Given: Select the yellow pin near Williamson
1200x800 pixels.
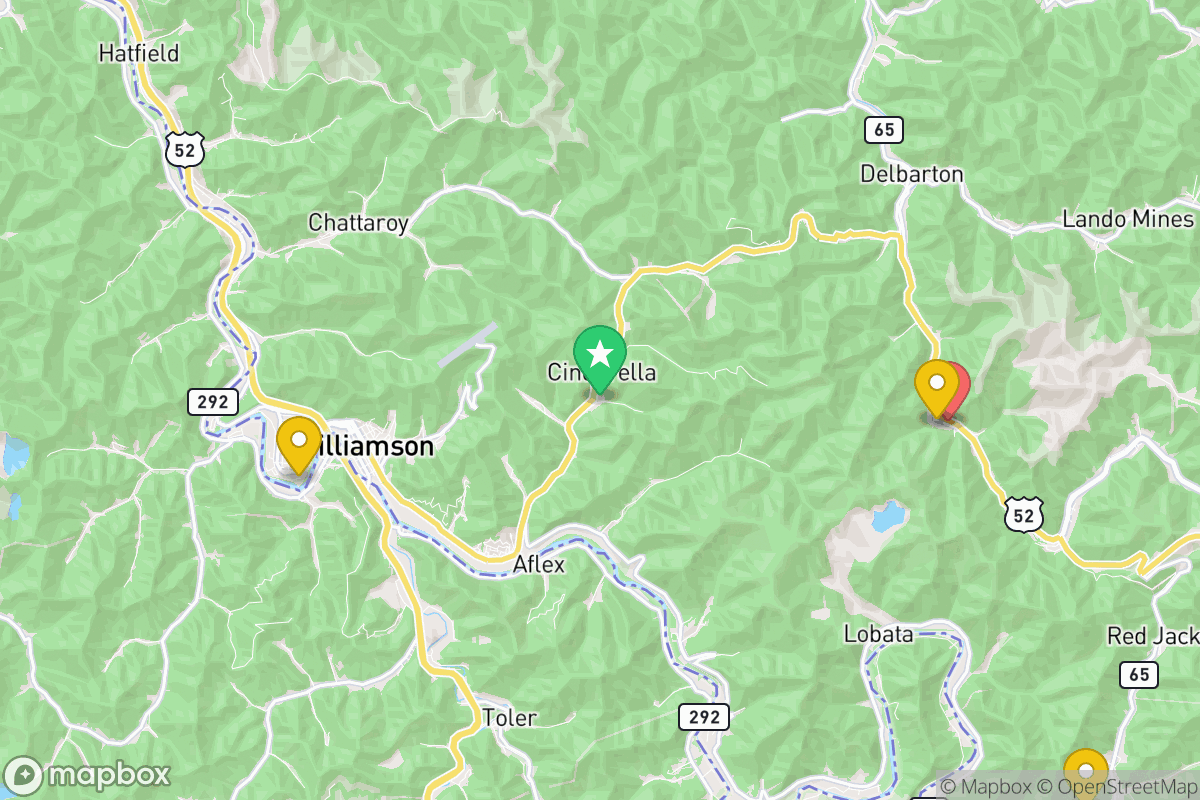Looking at the screenshot, I should pos(298,444).
